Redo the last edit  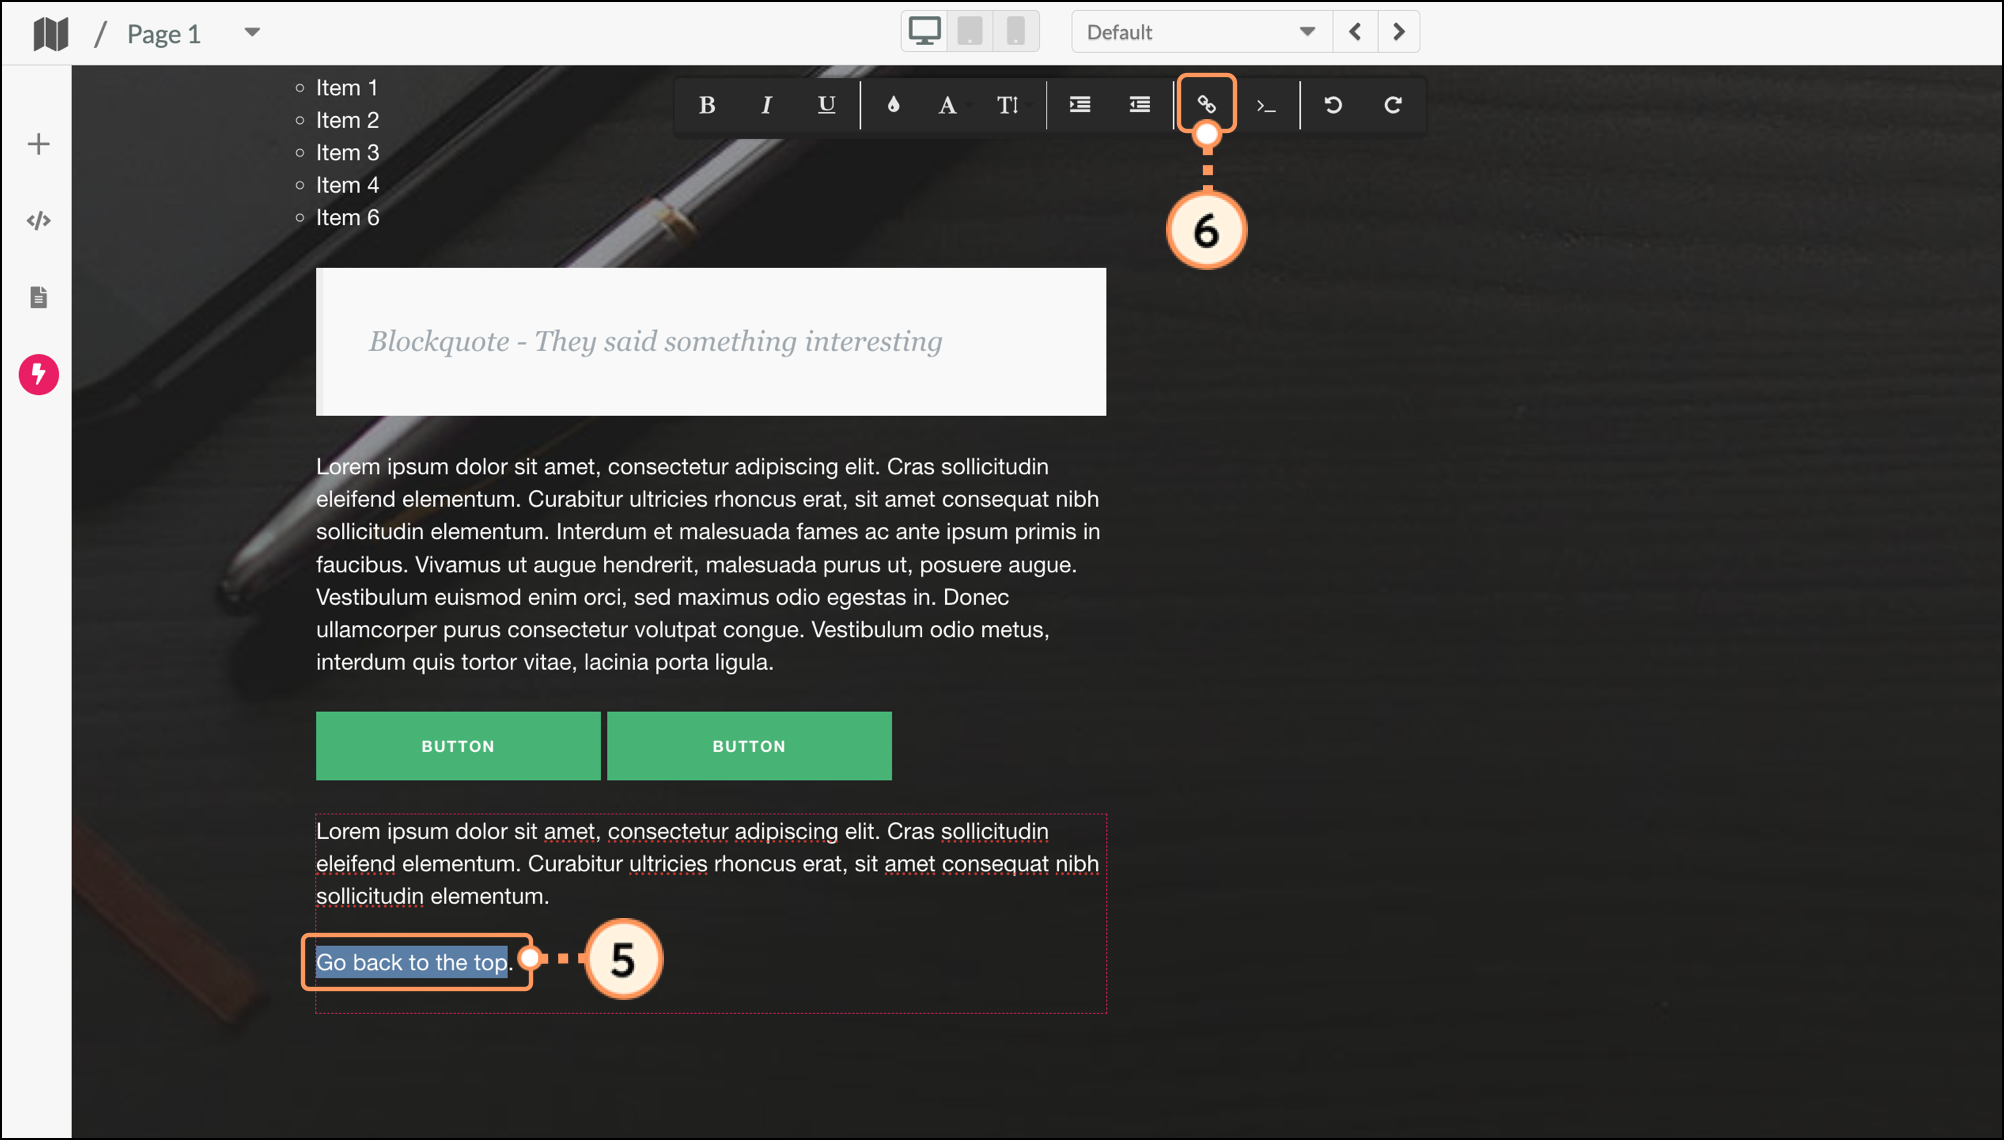click(x=1393, y=105)
